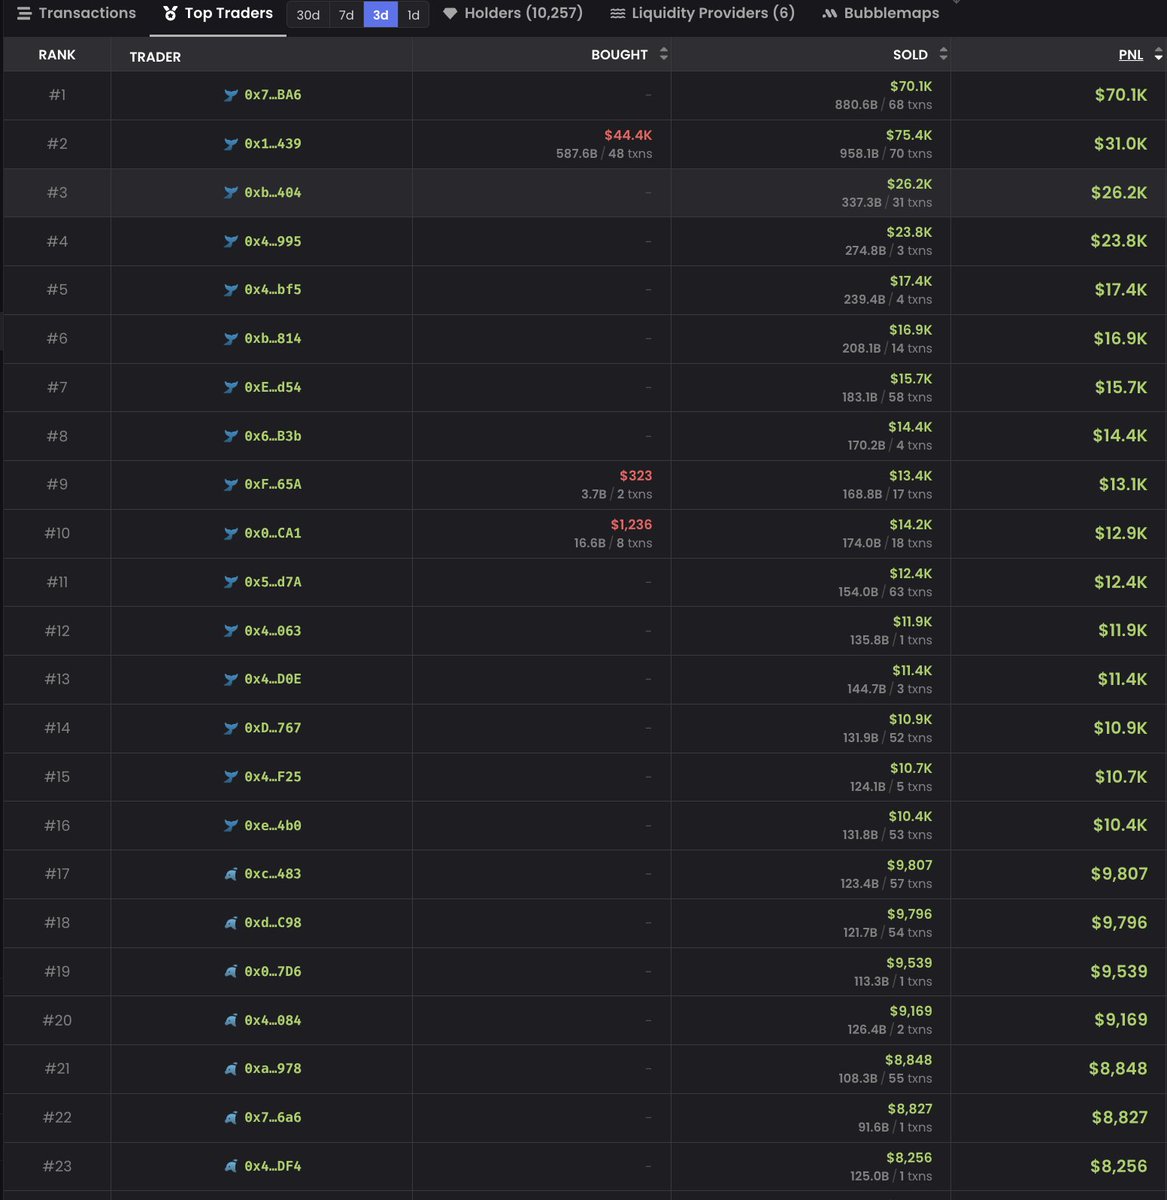Image resolution: width=1167 pixels, height=1200 pixels.
Task: Click whale icon beside trader 0xE…d54
Action: pos(231,387)
